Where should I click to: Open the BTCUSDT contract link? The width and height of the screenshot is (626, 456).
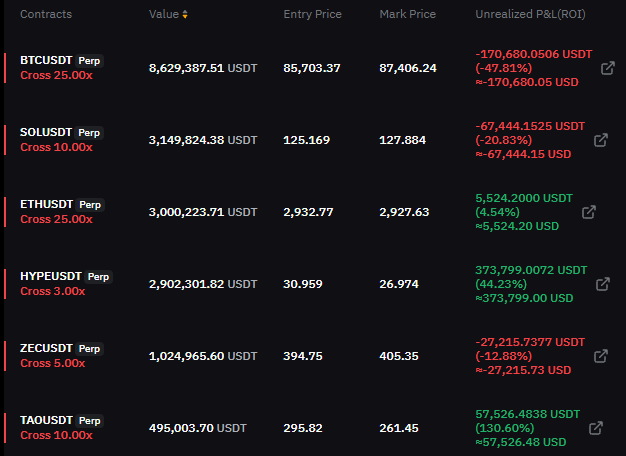46,60
